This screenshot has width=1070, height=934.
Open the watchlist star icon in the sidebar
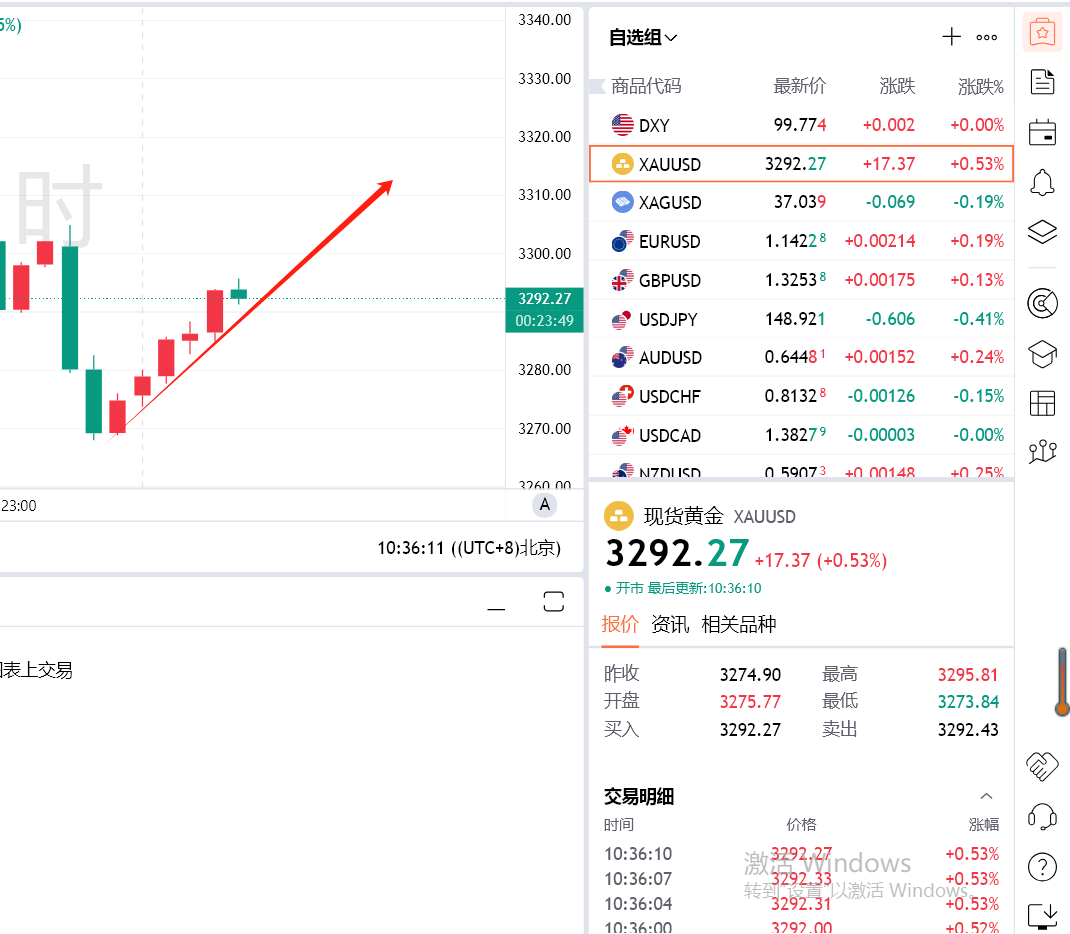1042,32
